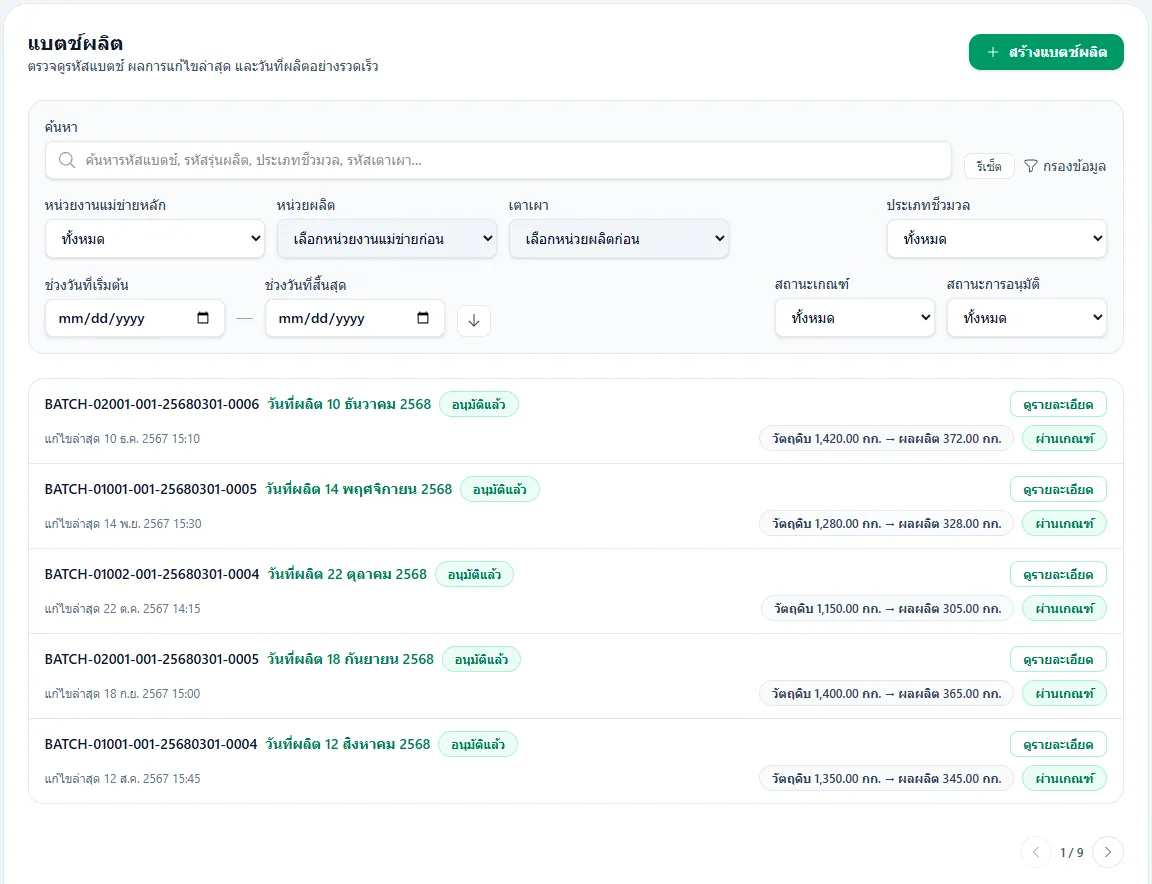Click end date mm/dd/yyyy field
The height and width of the screenshot is (884, 1152).
point(355,318)
